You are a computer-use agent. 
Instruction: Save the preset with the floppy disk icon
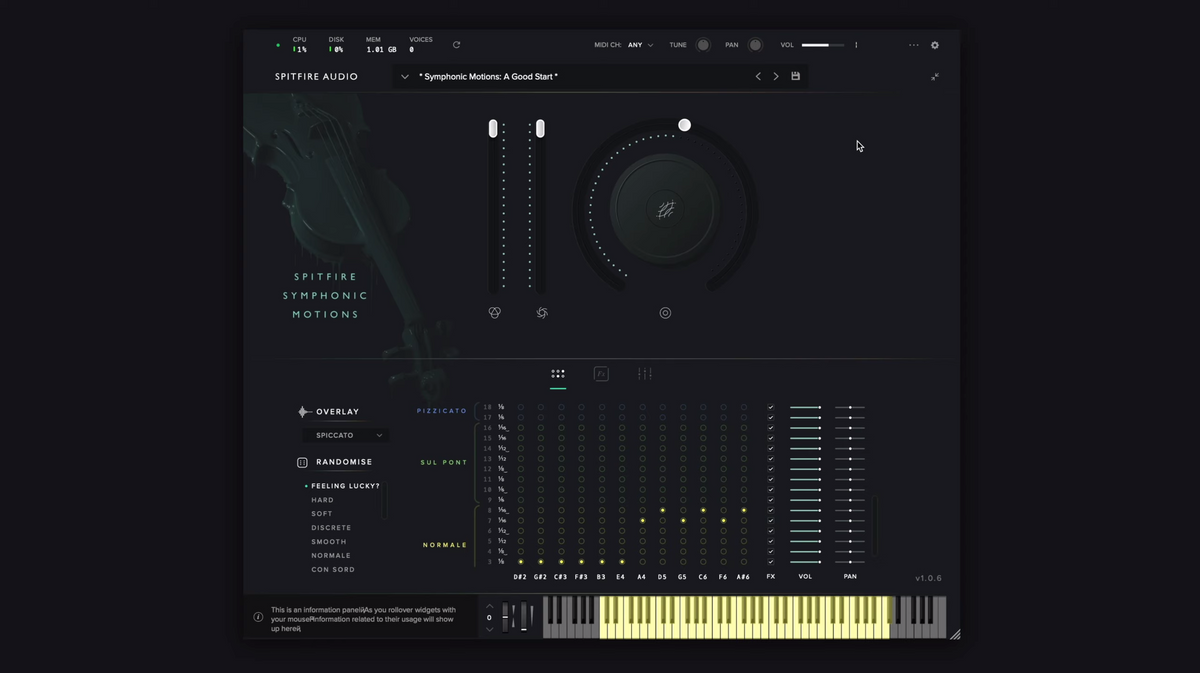point(796,76)
